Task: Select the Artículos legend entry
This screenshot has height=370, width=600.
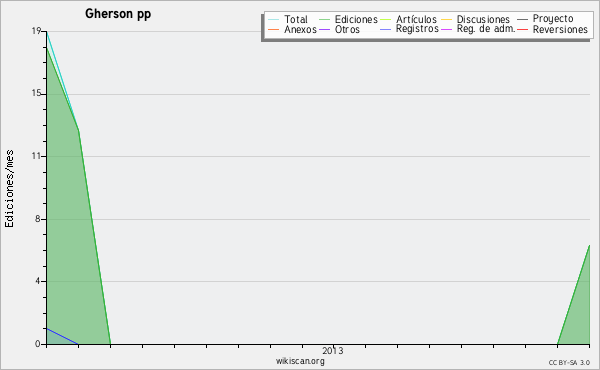Action: pos(408,19)
